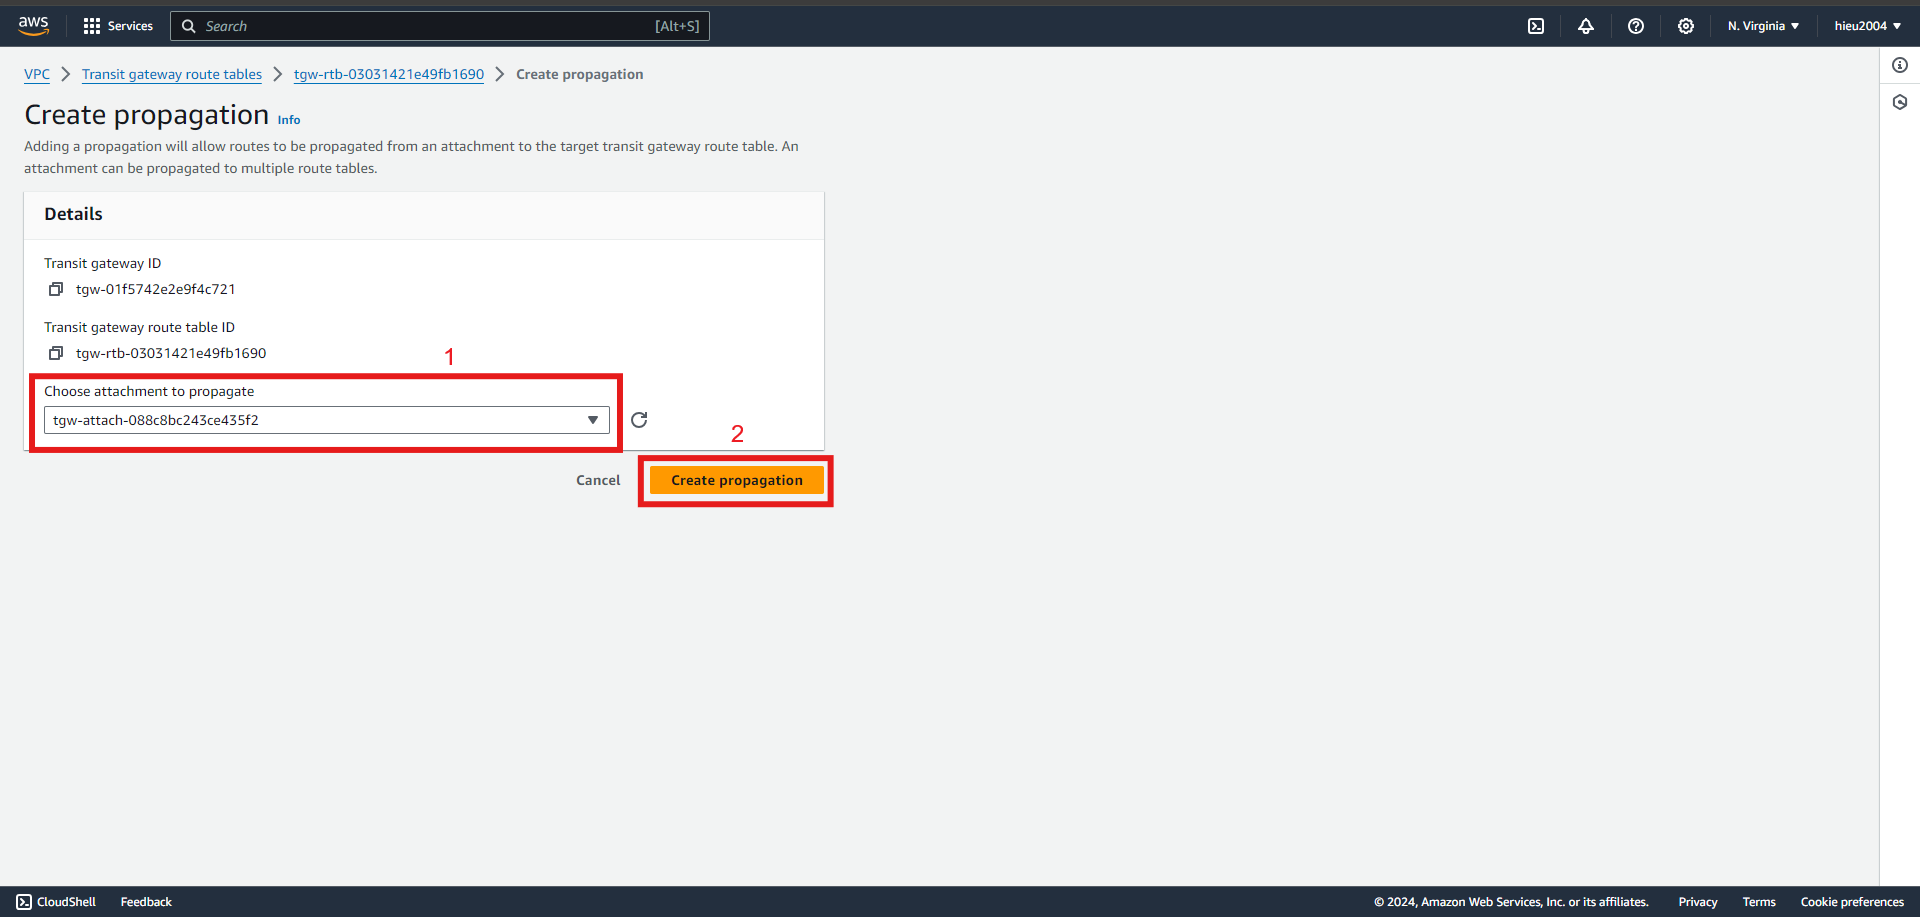Open the hieu2004 account menu

click(x=1867, y=26)
